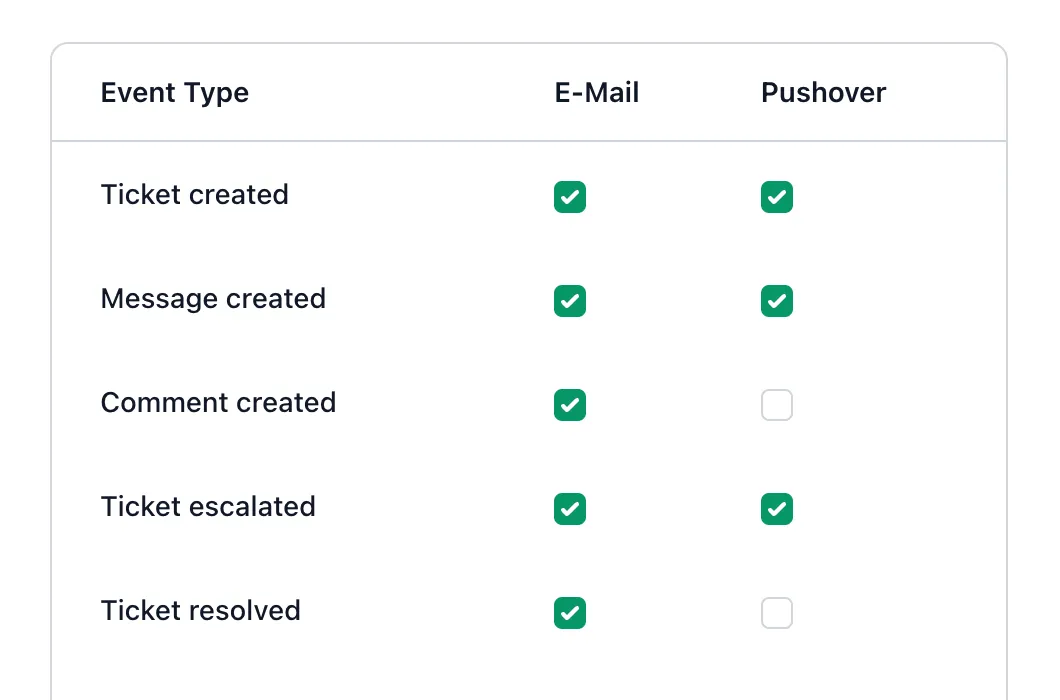Click the E-Mail column header
This screenshot has height=700, width=1060.
pos(597,93)
